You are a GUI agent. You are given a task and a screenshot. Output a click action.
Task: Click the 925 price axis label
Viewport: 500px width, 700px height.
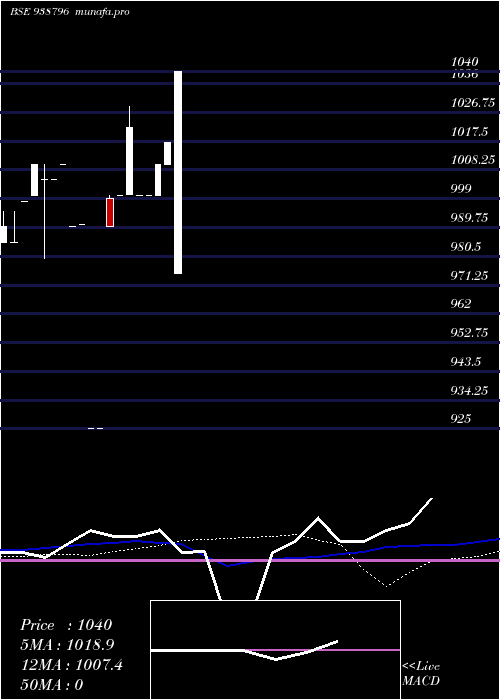461,419
